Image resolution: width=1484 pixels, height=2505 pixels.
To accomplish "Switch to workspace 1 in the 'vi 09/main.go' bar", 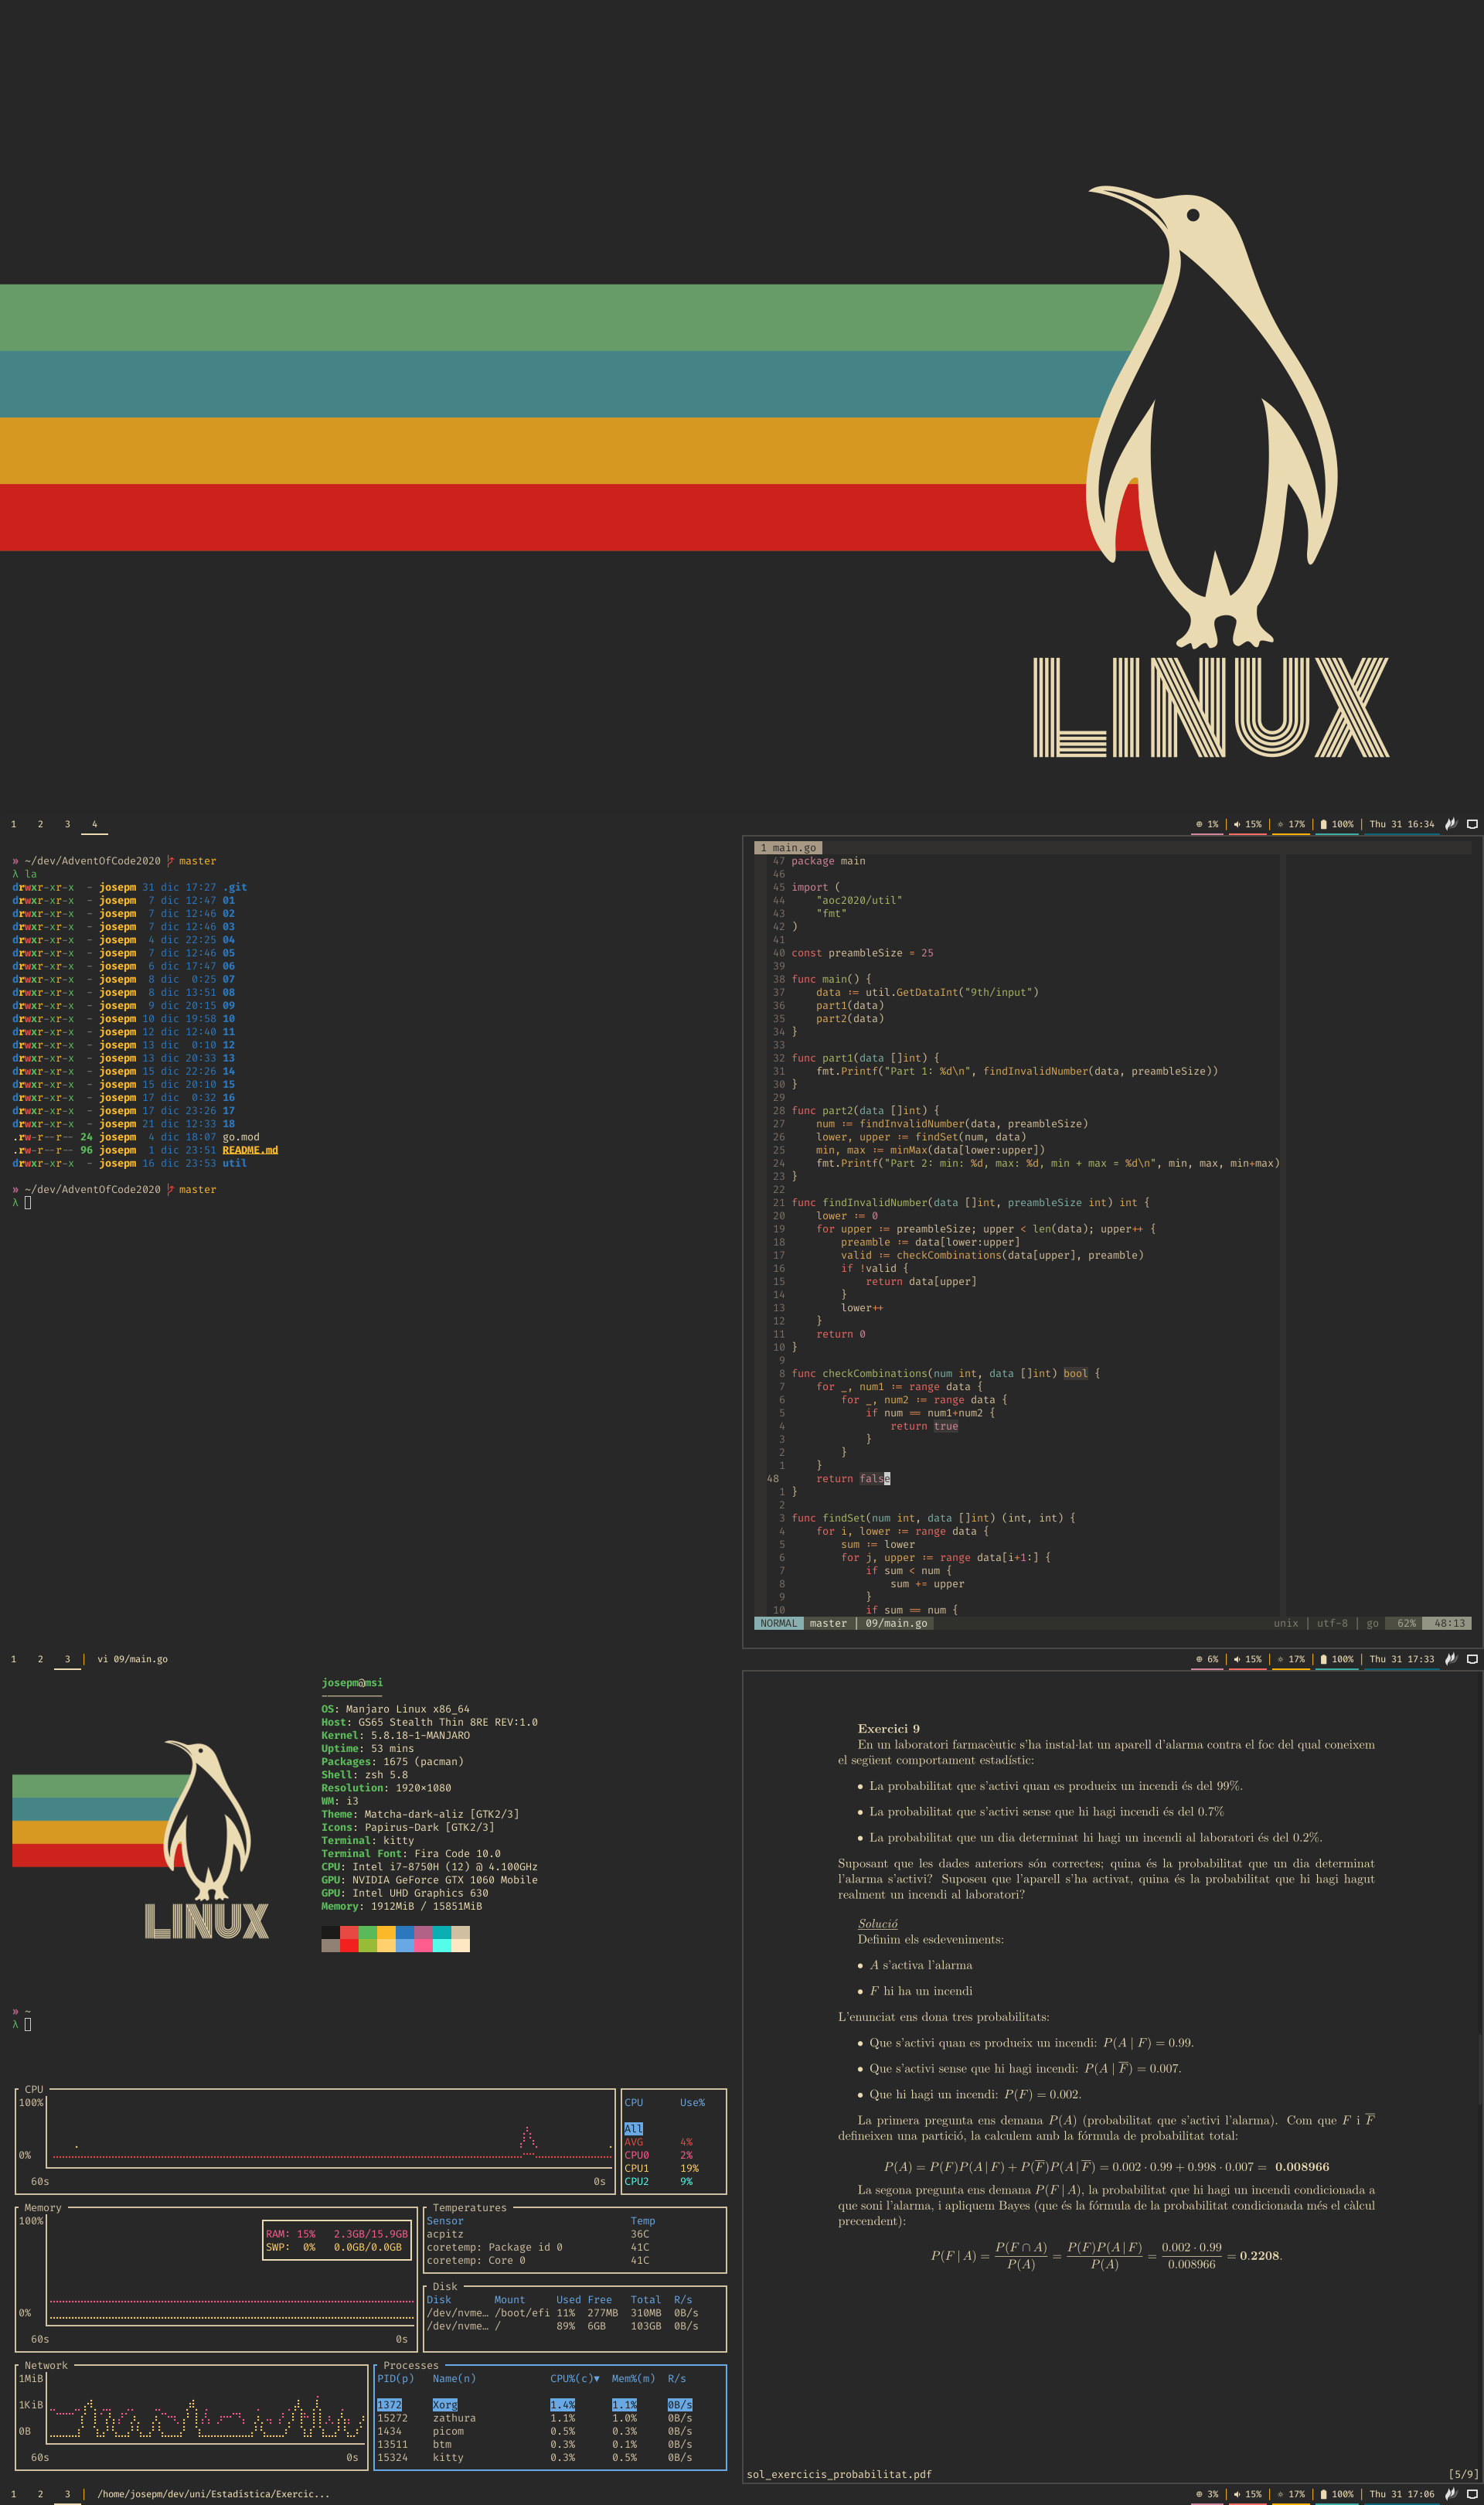I will [13, 1659].
